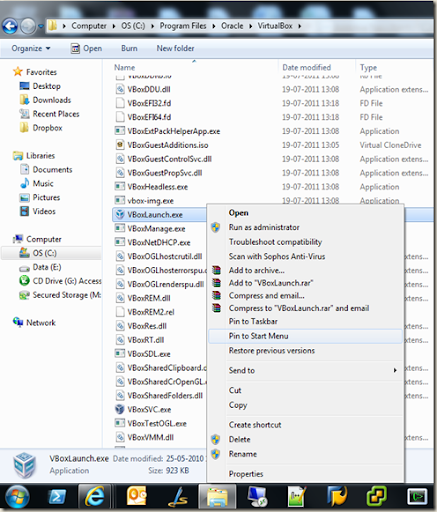Open Videos library
This screenshot has height=512, width=437.
coord(44,212)
